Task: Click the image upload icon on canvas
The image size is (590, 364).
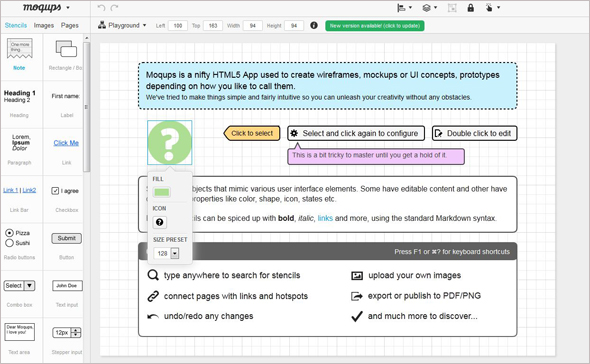Action: 357,276
